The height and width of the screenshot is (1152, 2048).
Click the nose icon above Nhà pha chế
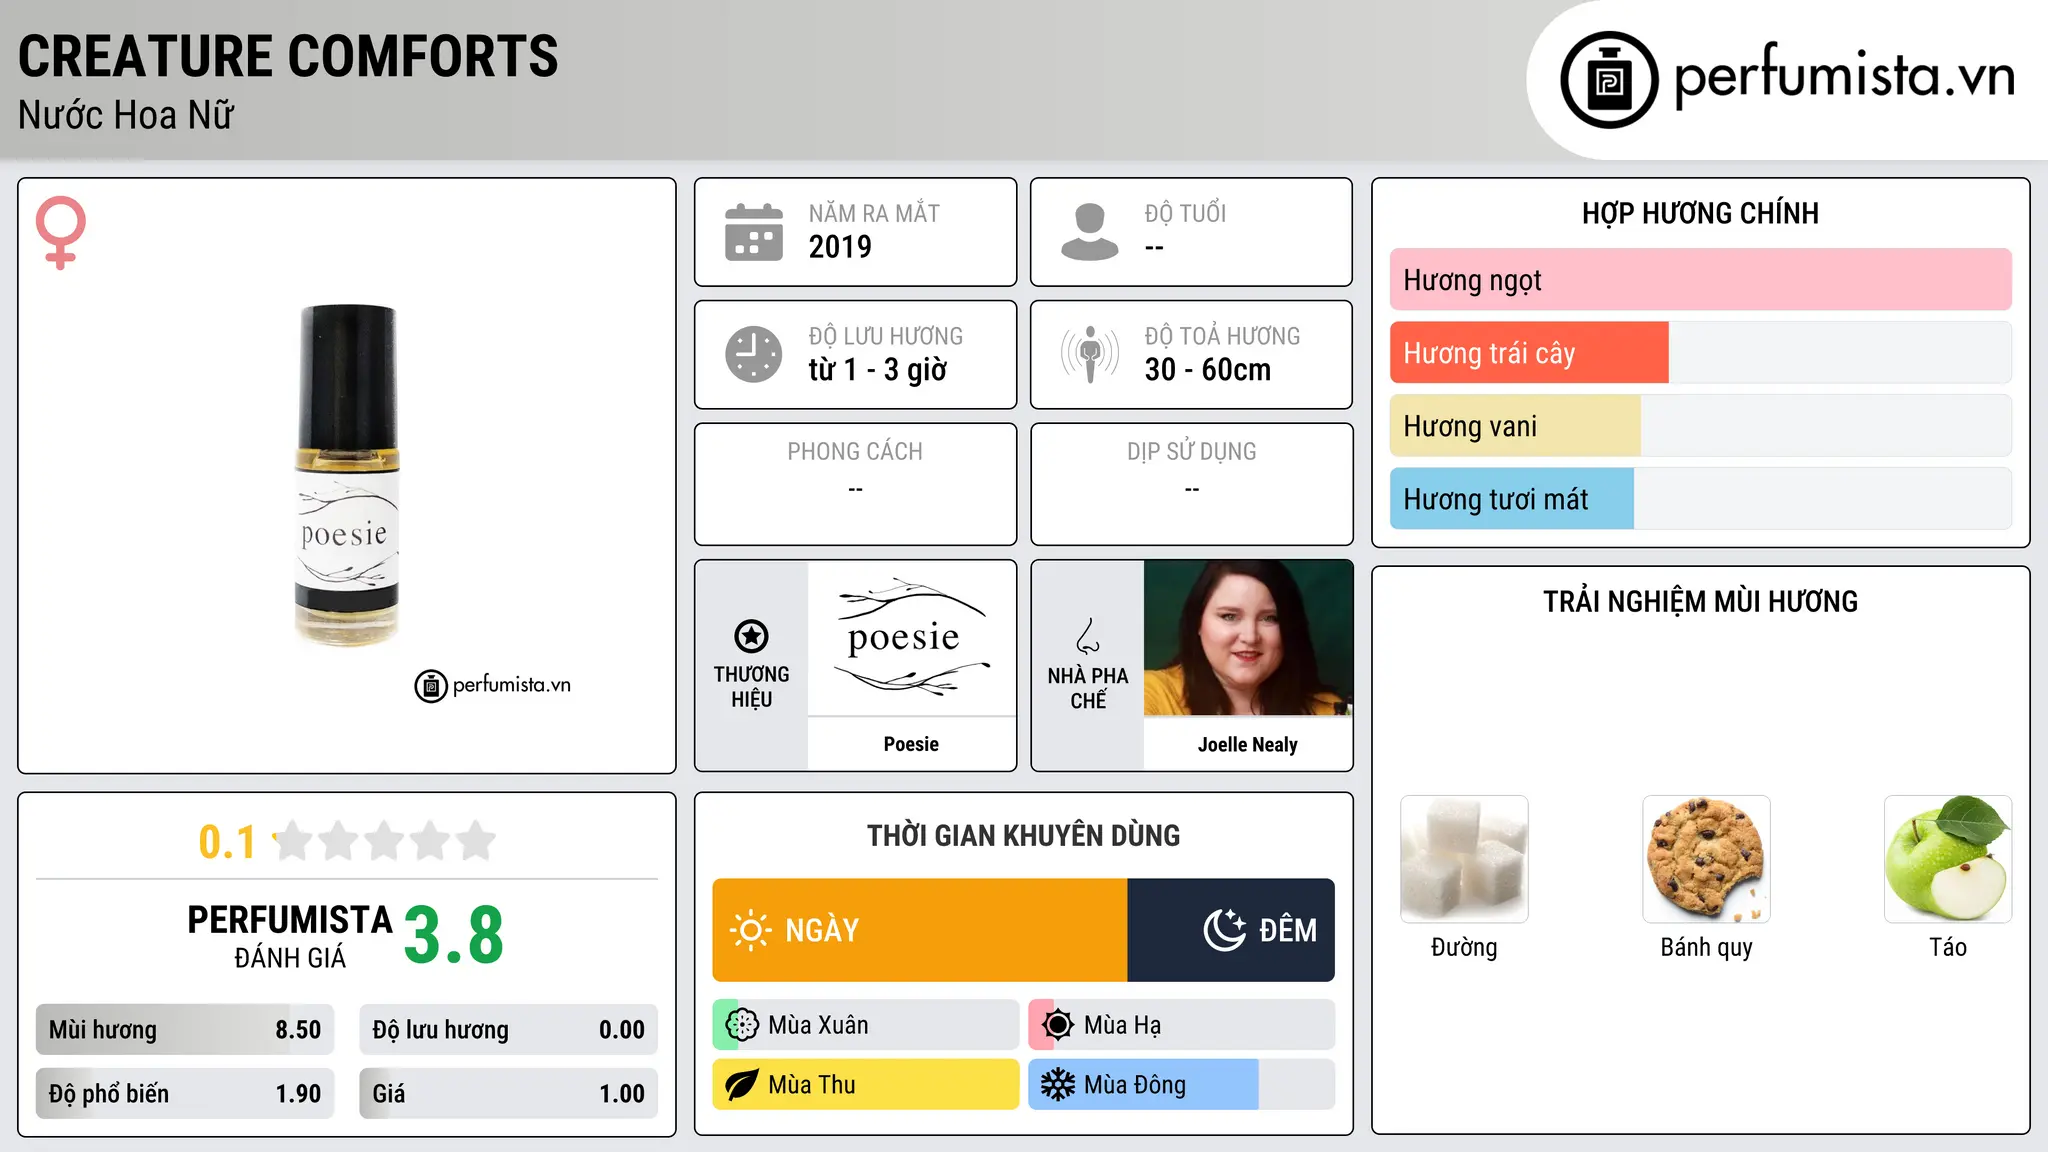point(1088,636)
